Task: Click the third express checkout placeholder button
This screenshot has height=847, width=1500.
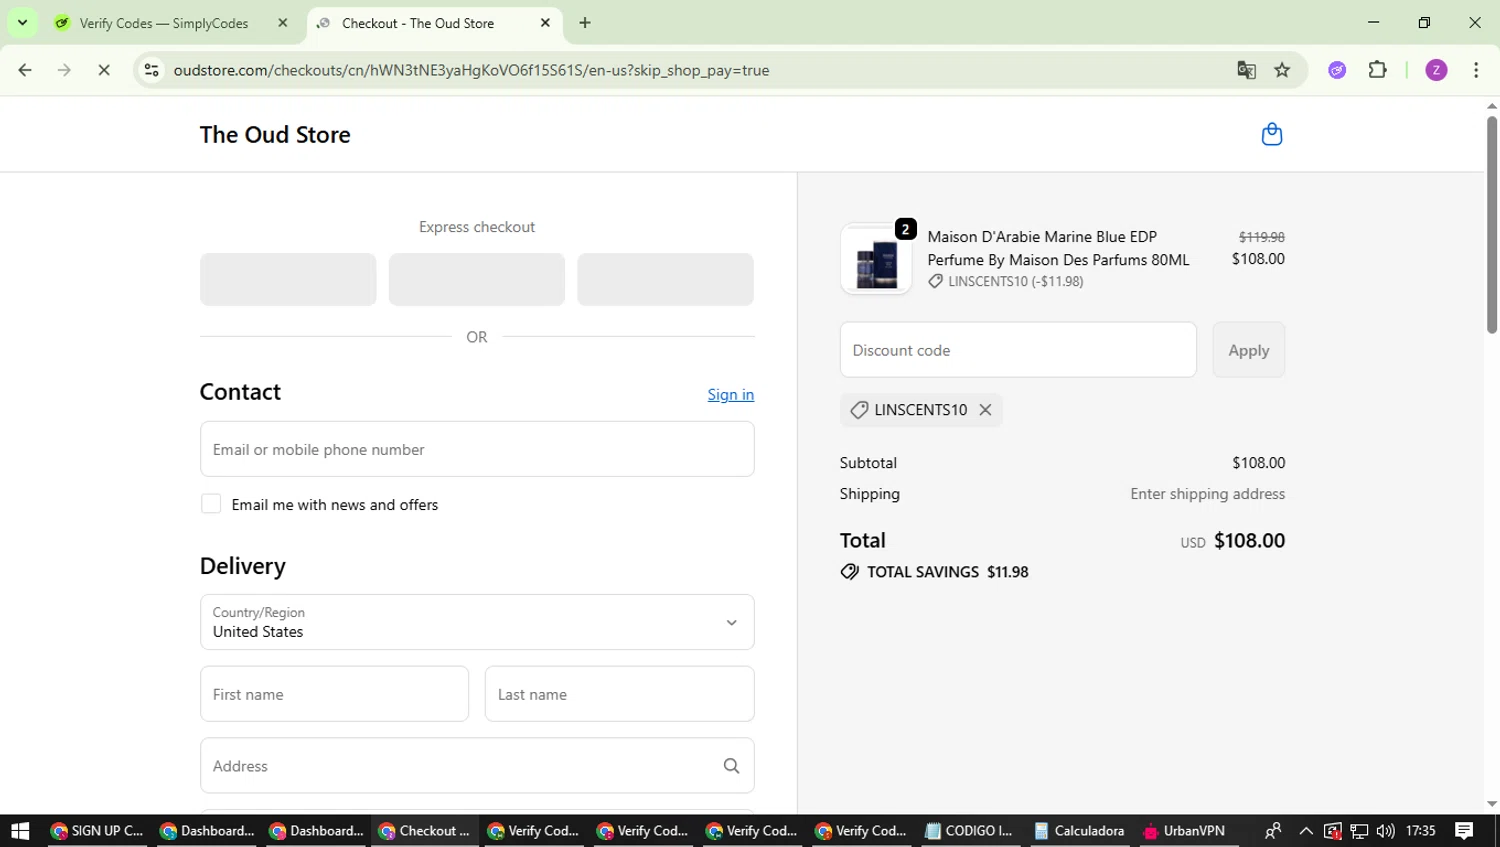Action: 665,279
